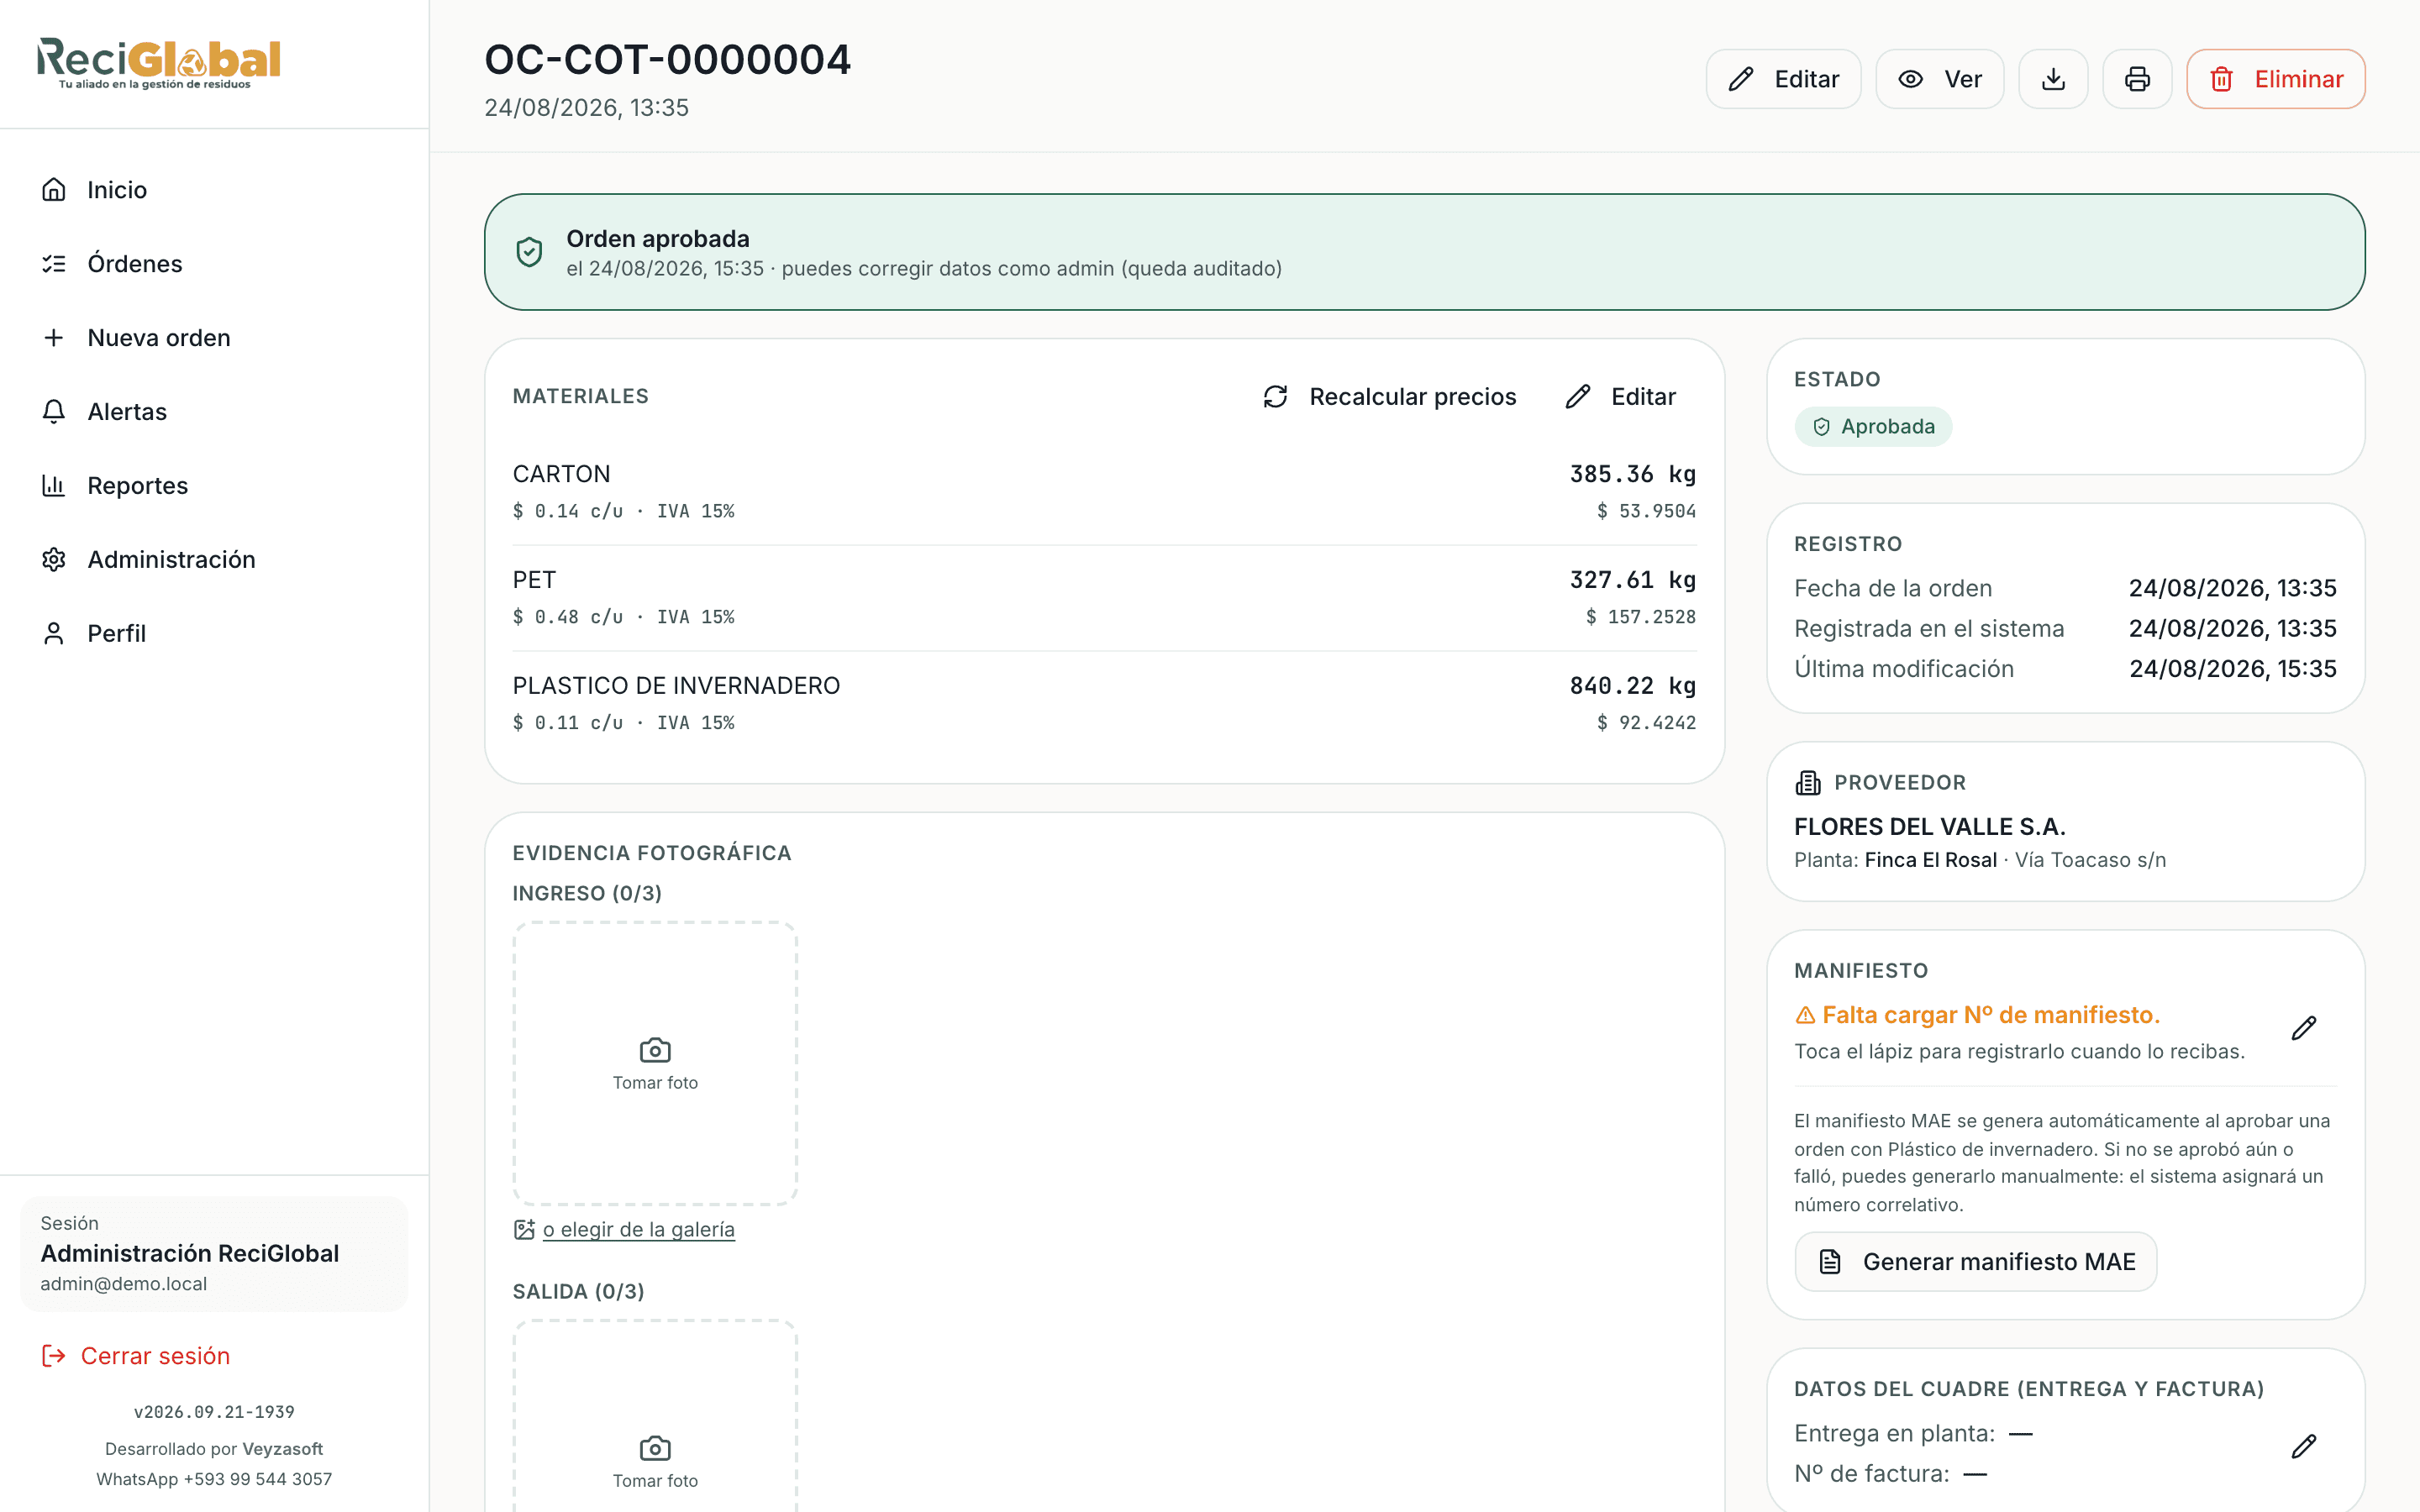Click the plus icon for Nueva orden

tap(54, 338)
